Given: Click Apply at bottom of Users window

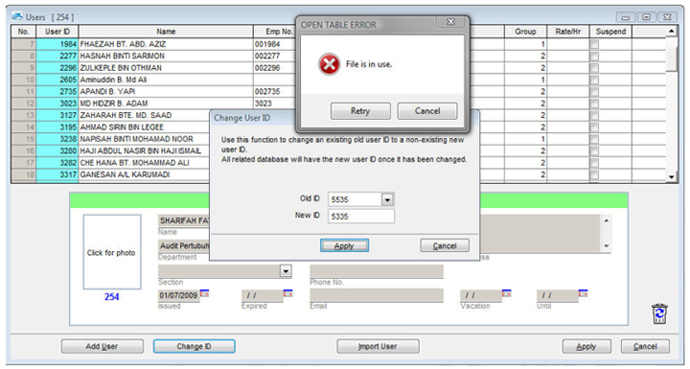Looking at the screenshot, I should (x=586, y=347).
